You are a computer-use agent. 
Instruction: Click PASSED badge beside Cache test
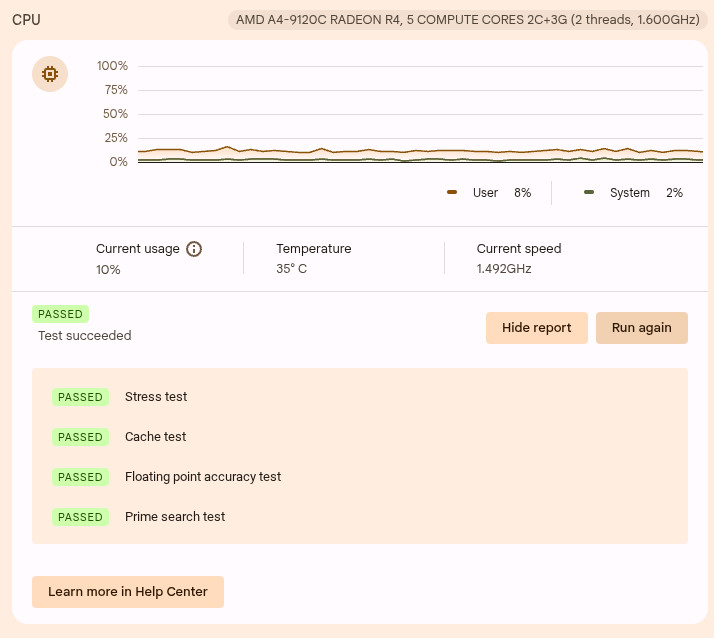(x=80, y=437)
